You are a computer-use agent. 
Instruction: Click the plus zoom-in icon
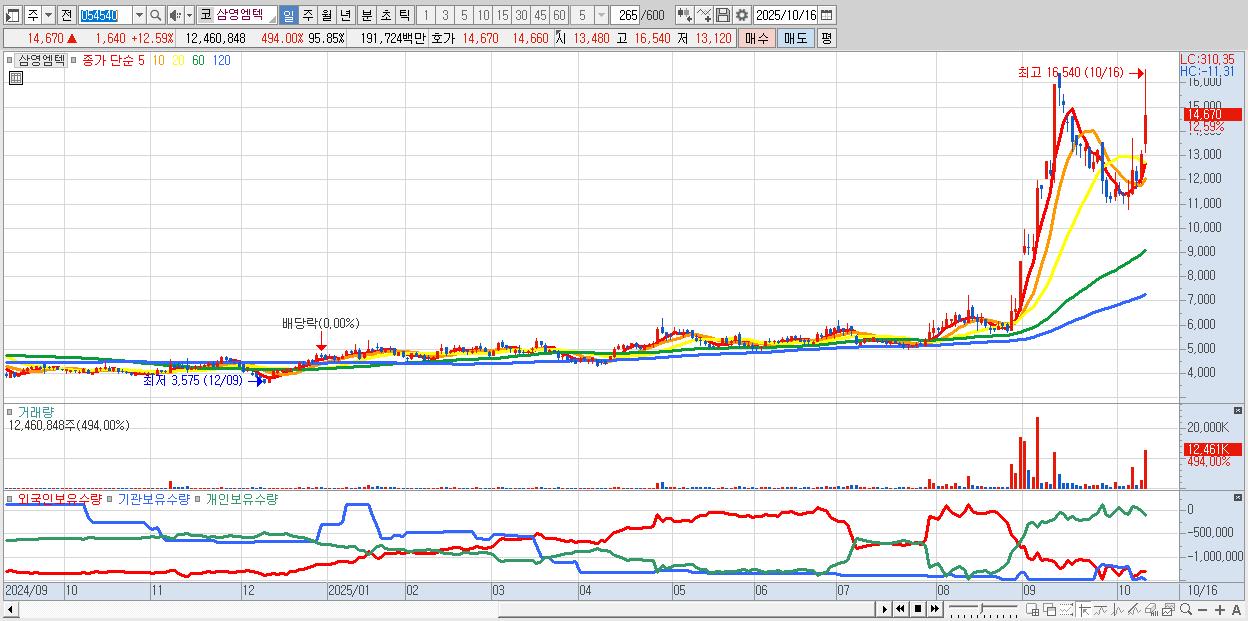tap(1219, 609)
